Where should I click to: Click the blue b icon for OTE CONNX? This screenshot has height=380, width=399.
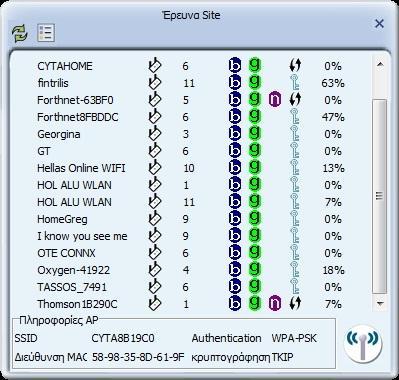click(235, 253)
